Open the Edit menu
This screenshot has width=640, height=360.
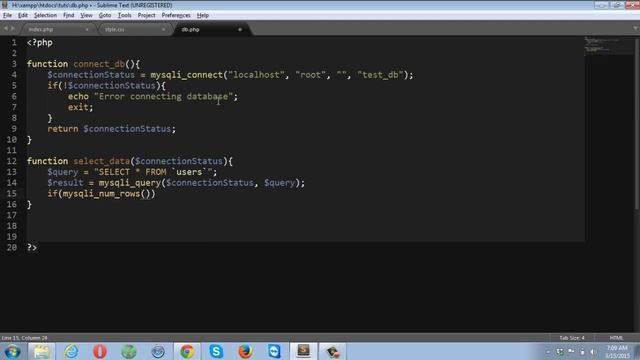click(23, 16)
